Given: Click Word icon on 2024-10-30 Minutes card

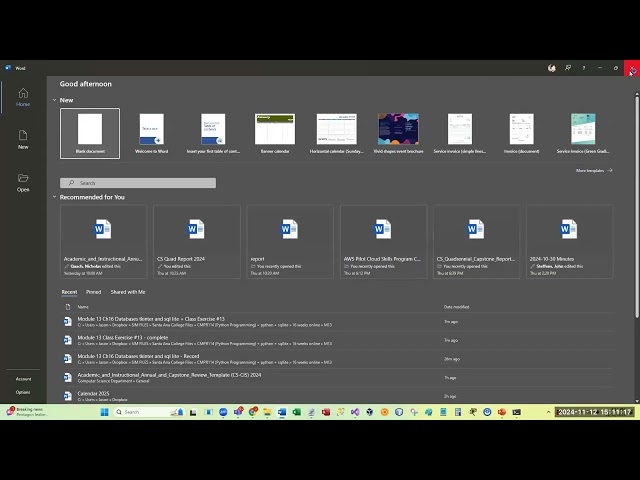Looking at the screenshot, I should pos(569,229).
